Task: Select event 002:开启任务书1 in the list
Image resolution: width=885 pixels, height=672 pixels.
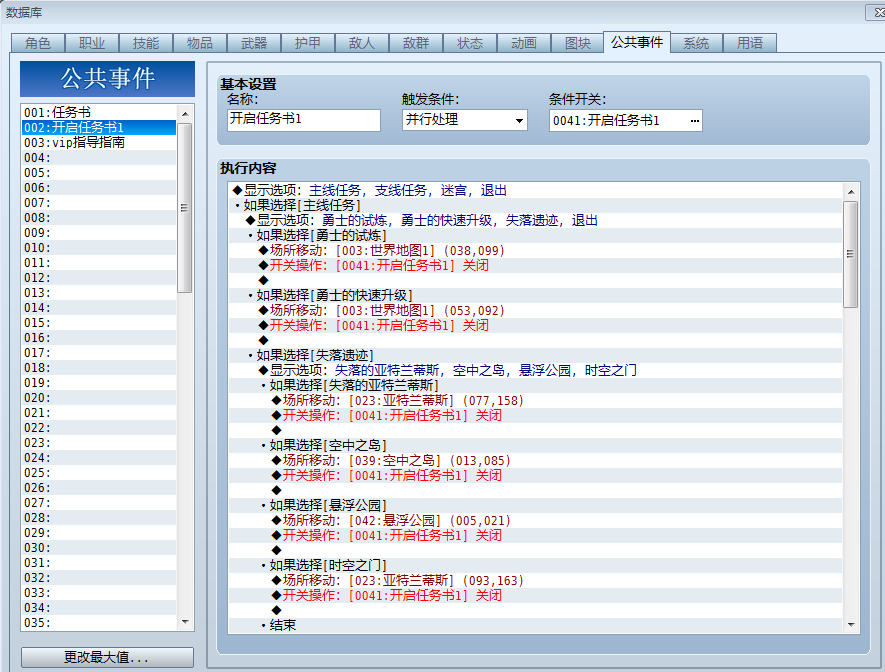Action: [x=99, y=128]
